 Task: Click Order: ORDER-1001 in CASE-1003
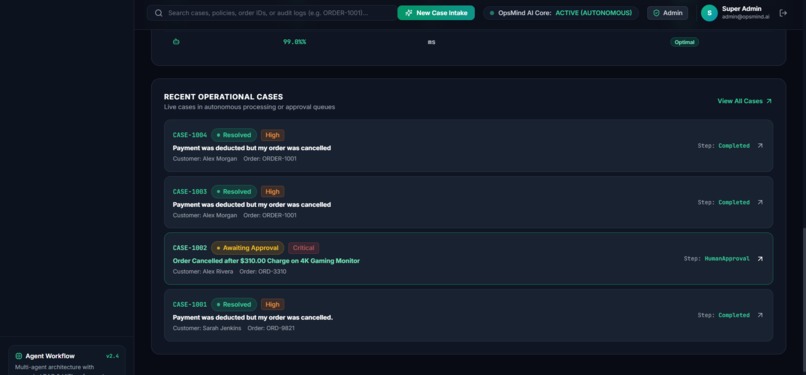click(270, 215)
